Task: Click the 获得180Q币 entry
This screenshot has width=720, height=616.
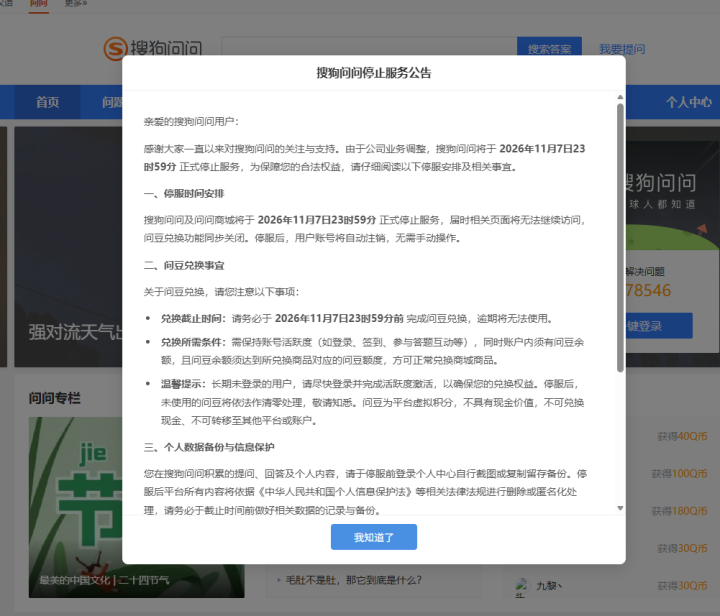Action: click(x=679, y=510)
